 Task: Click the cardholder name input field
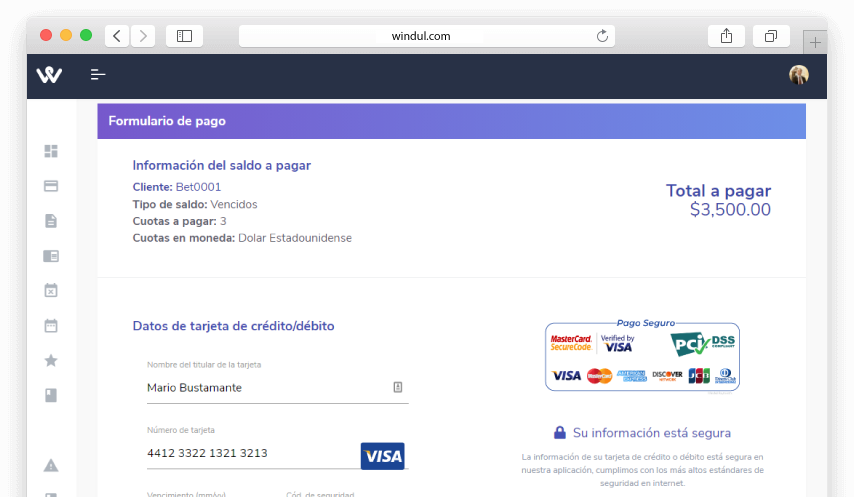(265, 388)
